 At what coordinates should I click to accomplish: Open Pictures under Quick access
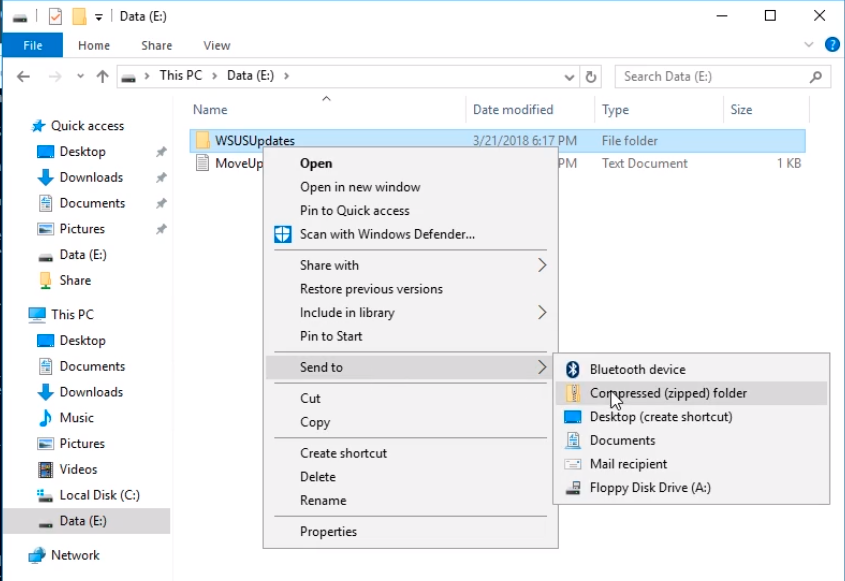[82, 229]
